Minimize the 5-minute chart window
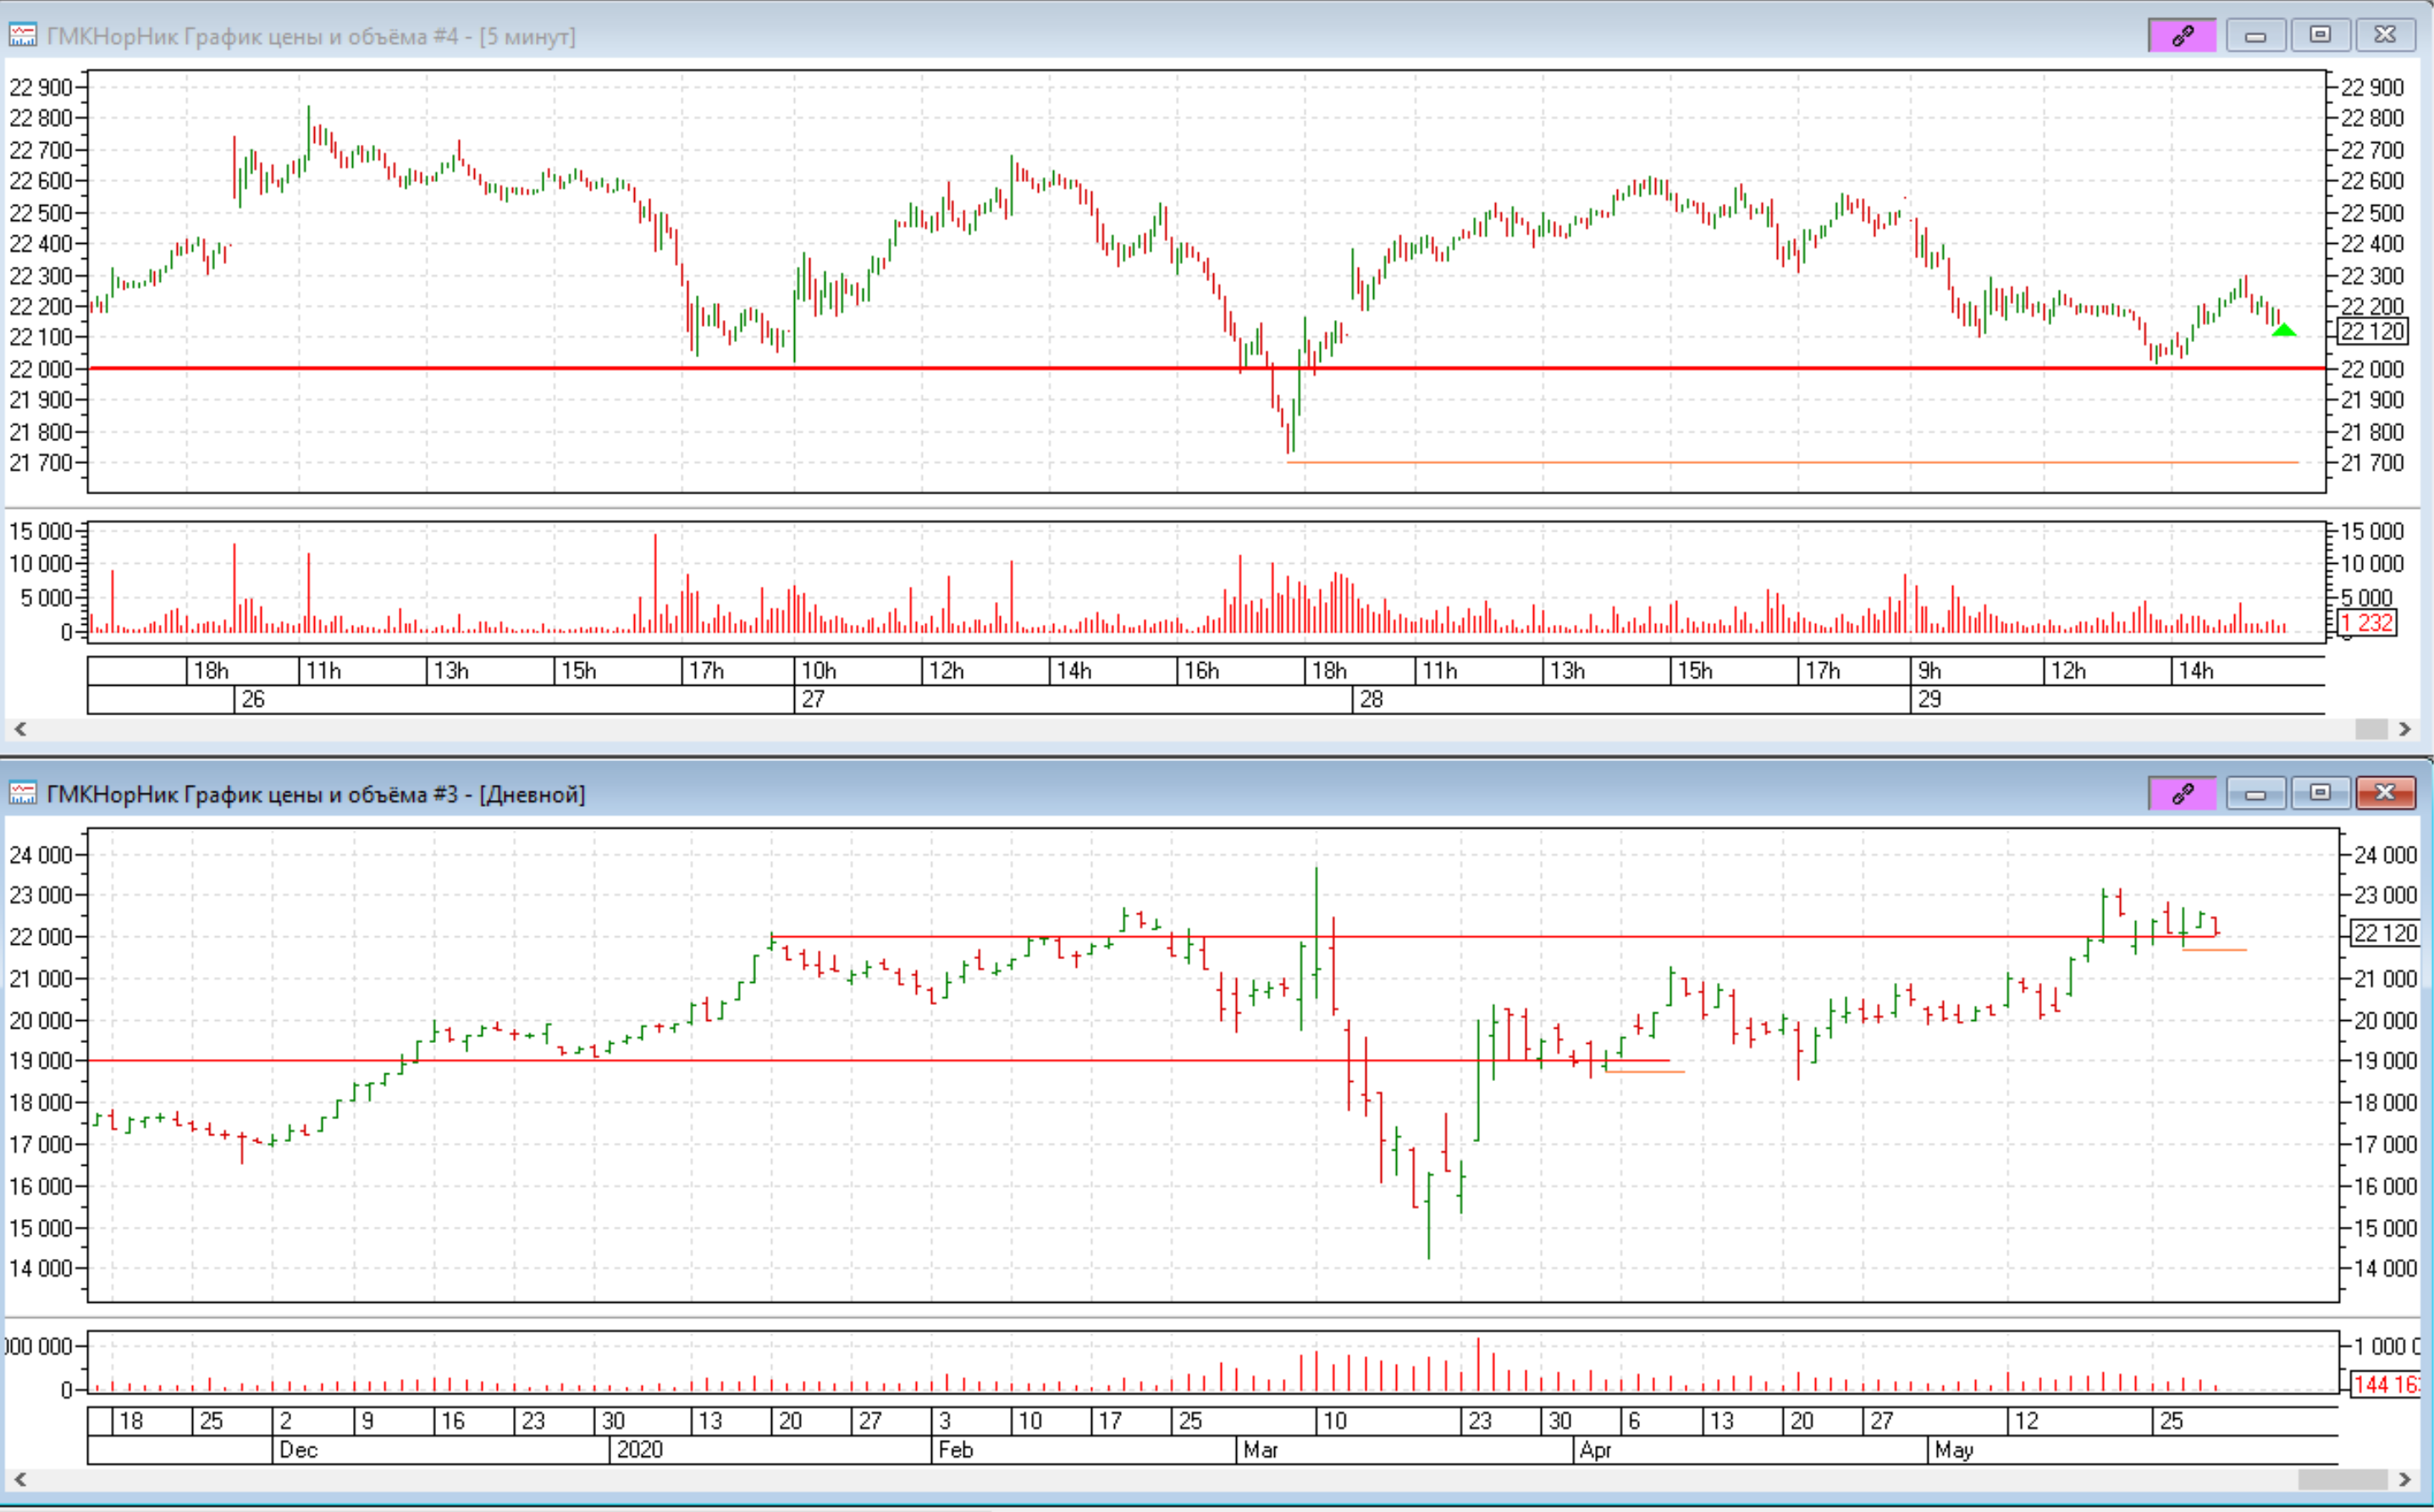The image size is (2434, 1512). [x=2255, y=35]
